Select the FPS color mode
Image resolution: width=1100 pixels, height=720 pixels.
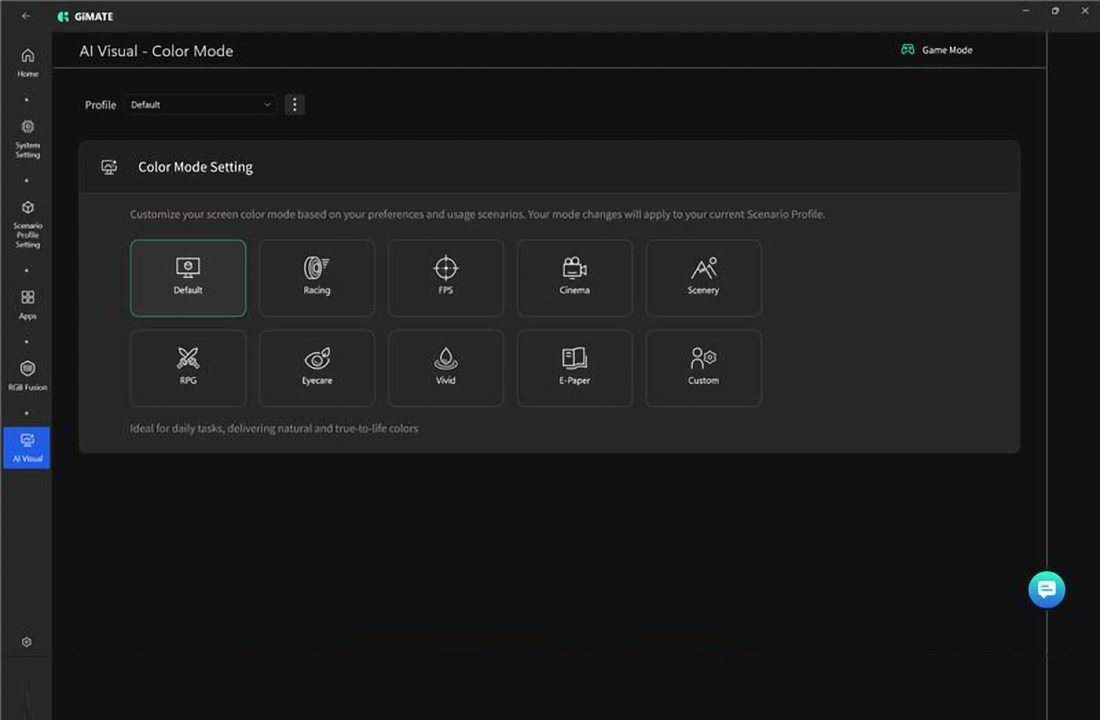445,278
